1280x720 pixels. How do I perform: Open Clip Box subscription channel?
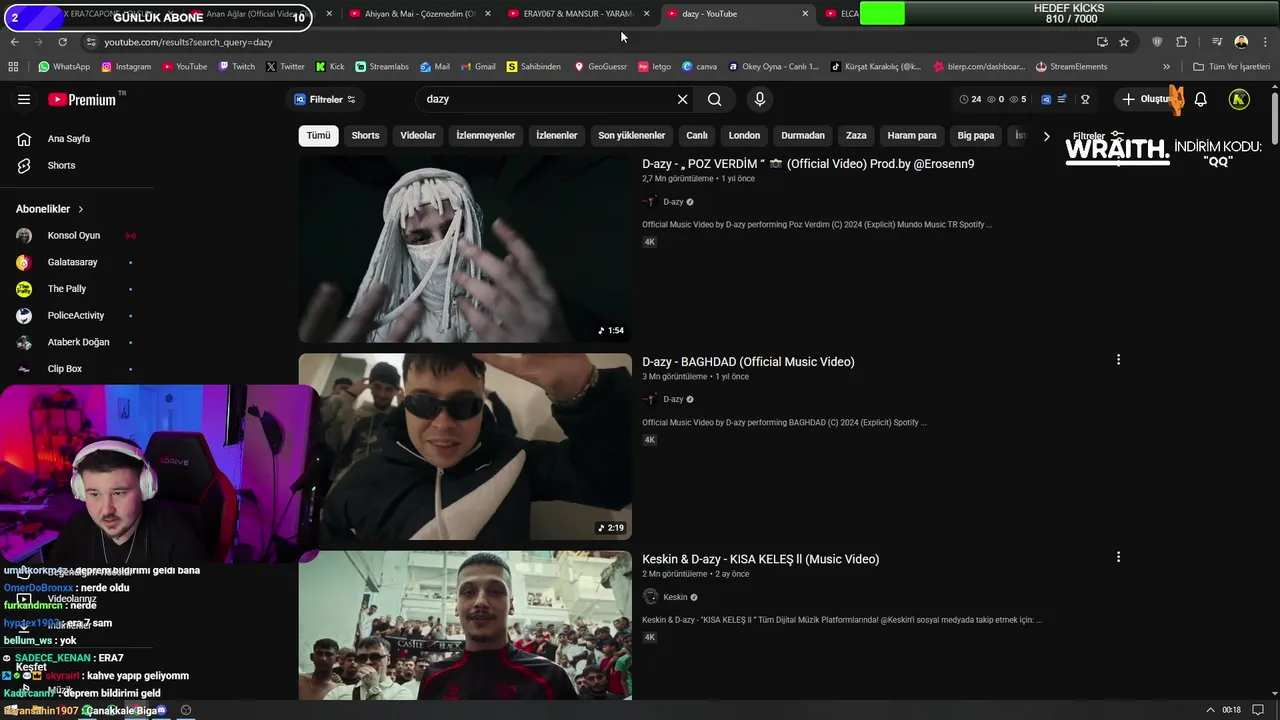tap(65, 369)
